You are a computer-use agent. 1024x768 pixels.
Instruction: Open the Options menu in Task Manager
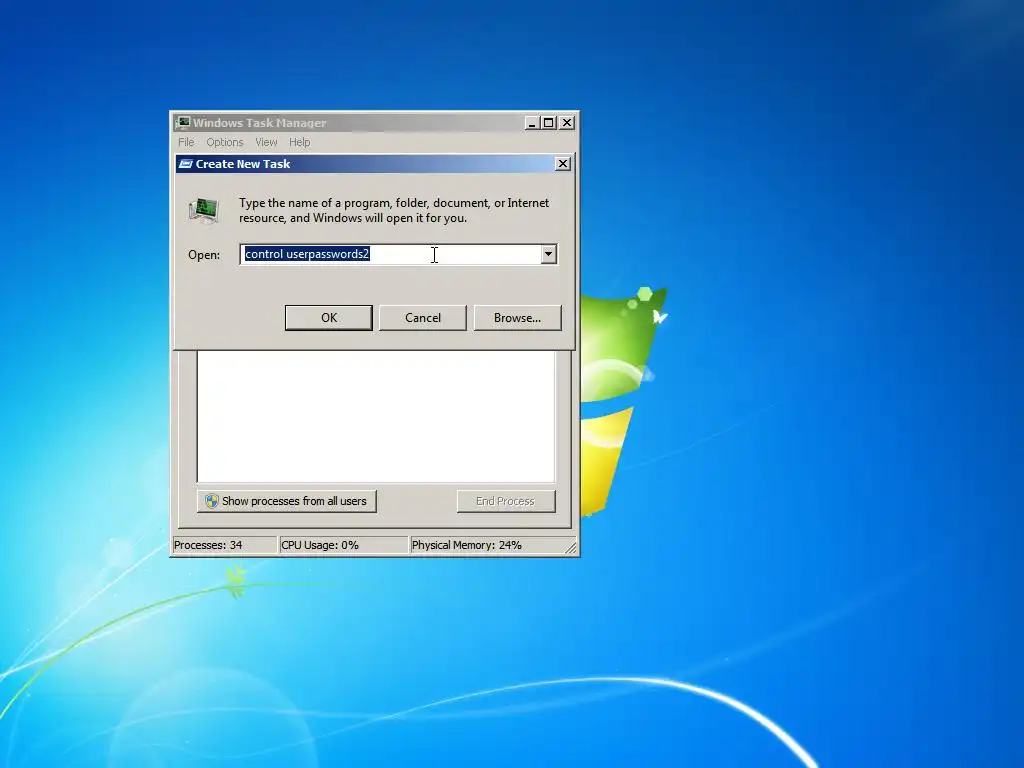point(225,142)
